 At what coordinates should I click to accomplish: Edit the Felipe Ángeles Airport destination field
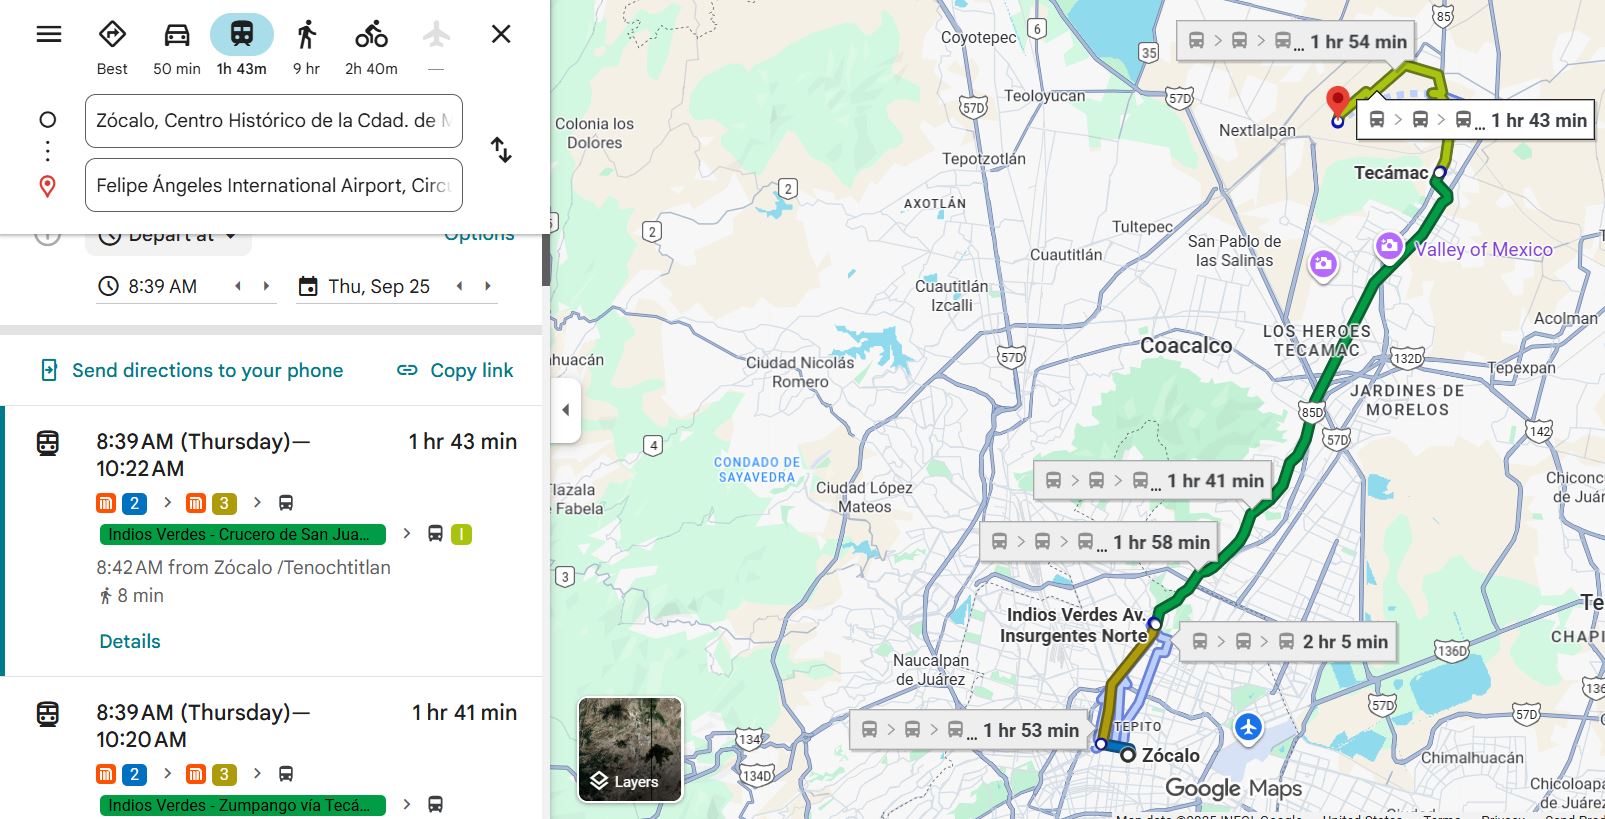273,186
